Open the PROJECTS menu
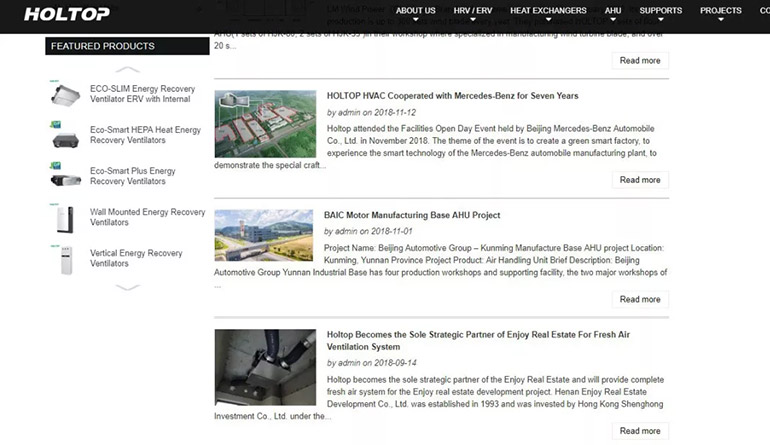This screenshot has width=770, height=445. point(720,10)
